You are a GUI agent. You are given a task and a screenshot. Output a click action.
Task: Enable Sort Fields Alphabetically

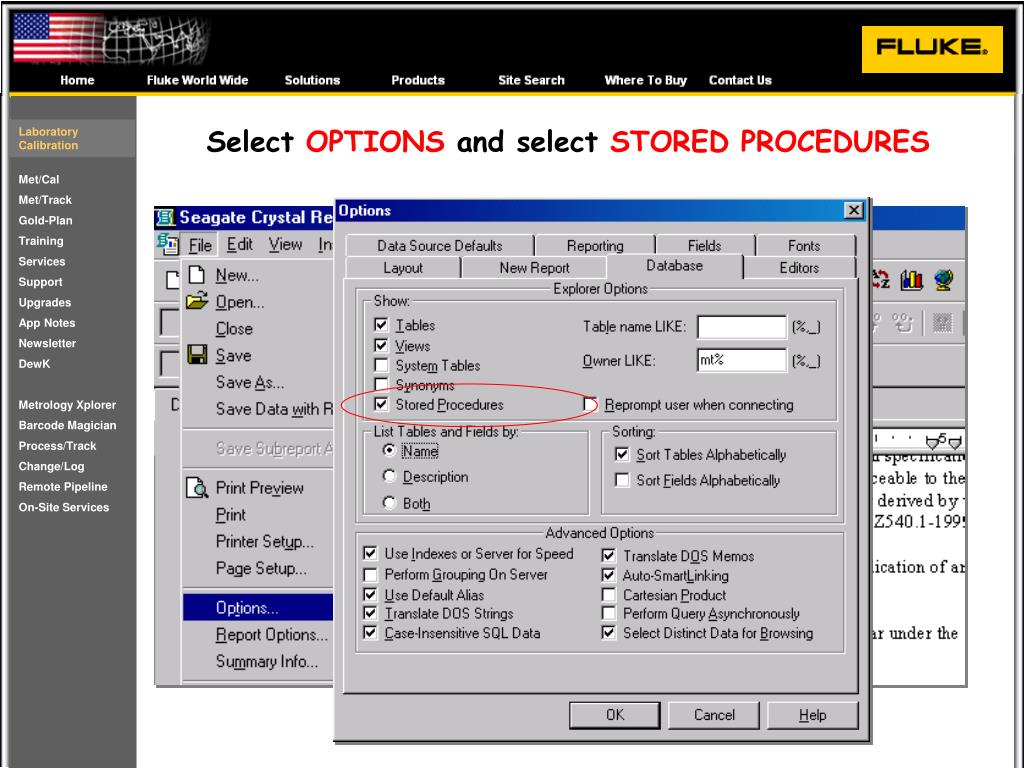coord(622,480)
